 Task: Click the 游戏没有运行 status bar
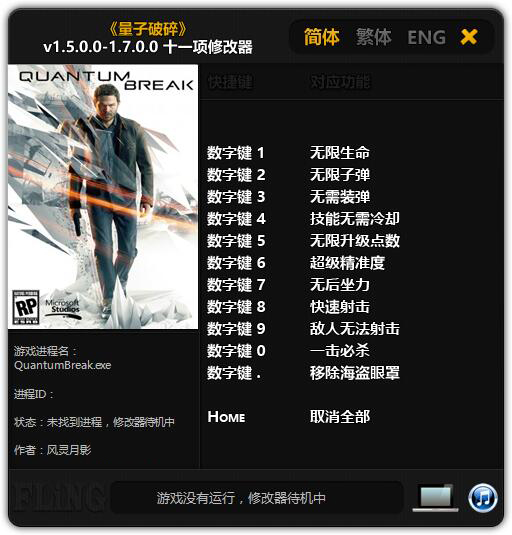pos(257,498)
